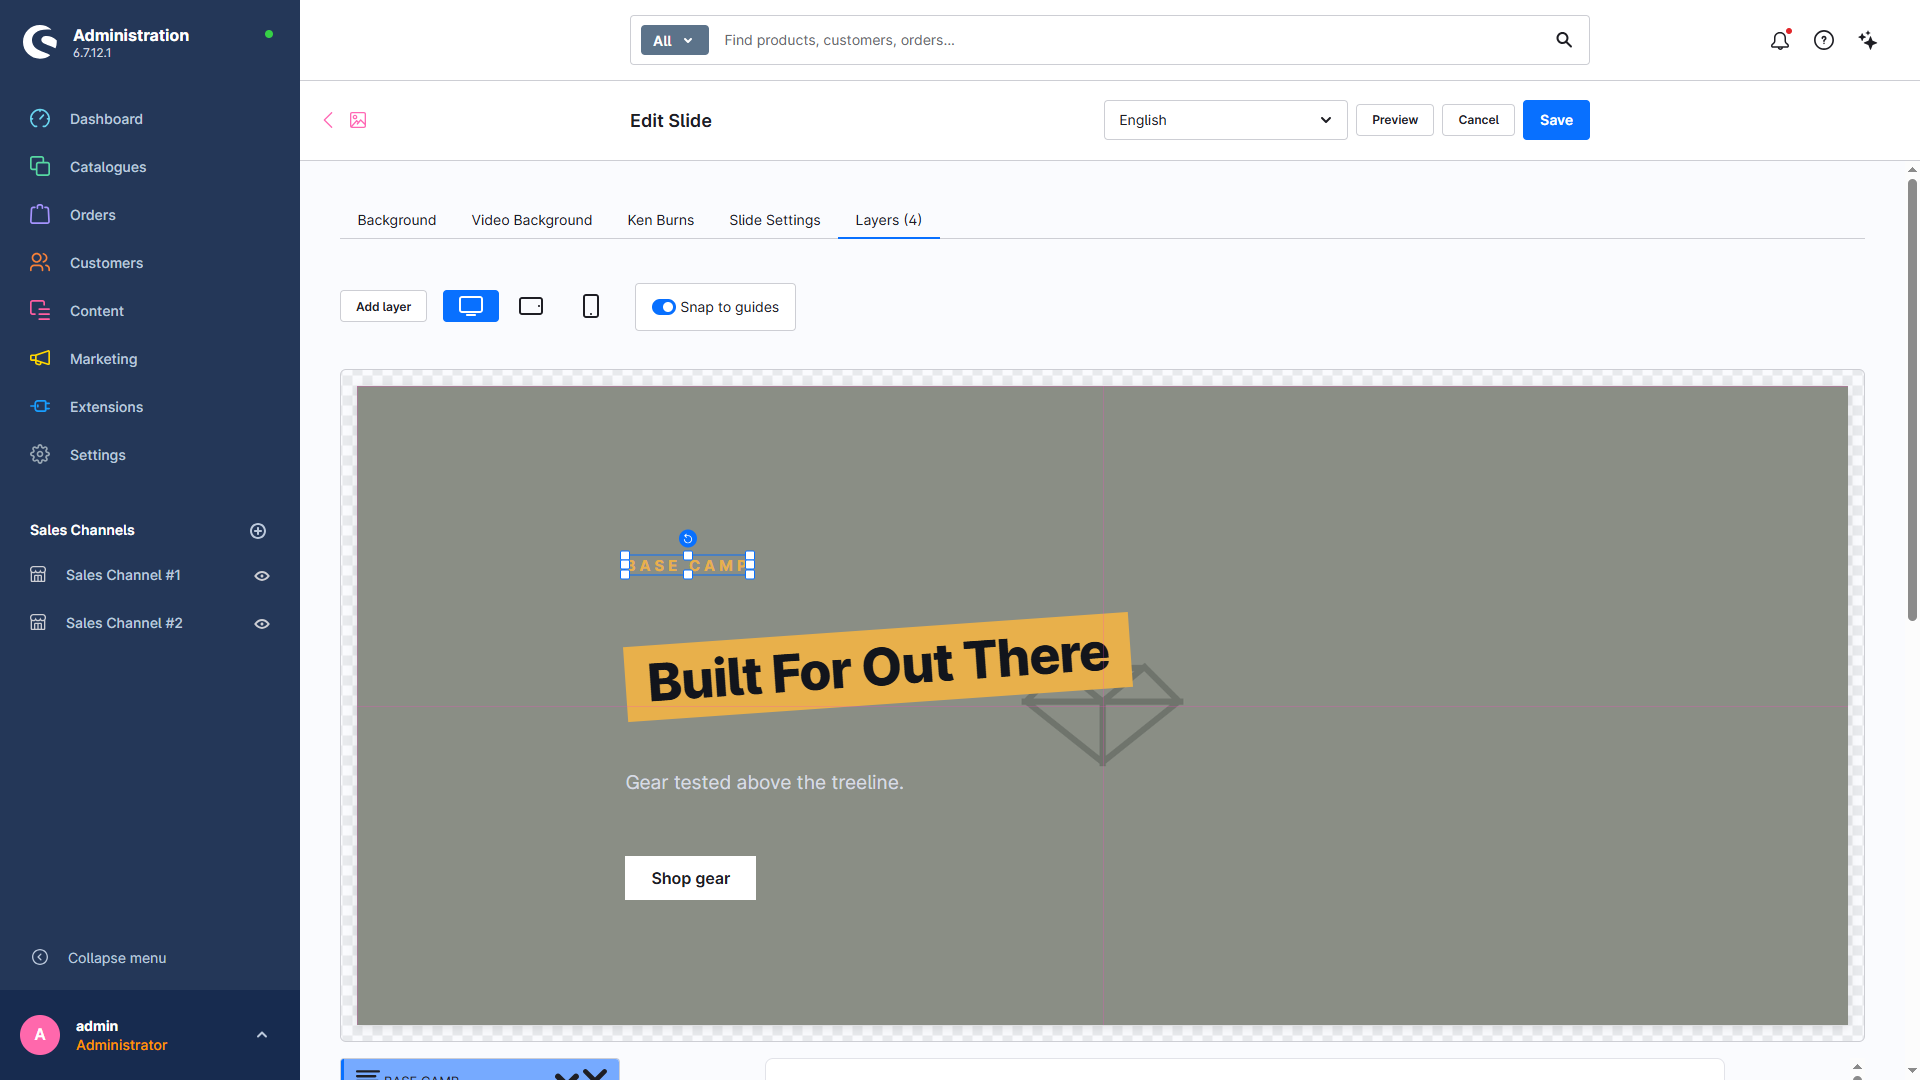
Task: Go to the Orders section
Action: click(93, 215)
